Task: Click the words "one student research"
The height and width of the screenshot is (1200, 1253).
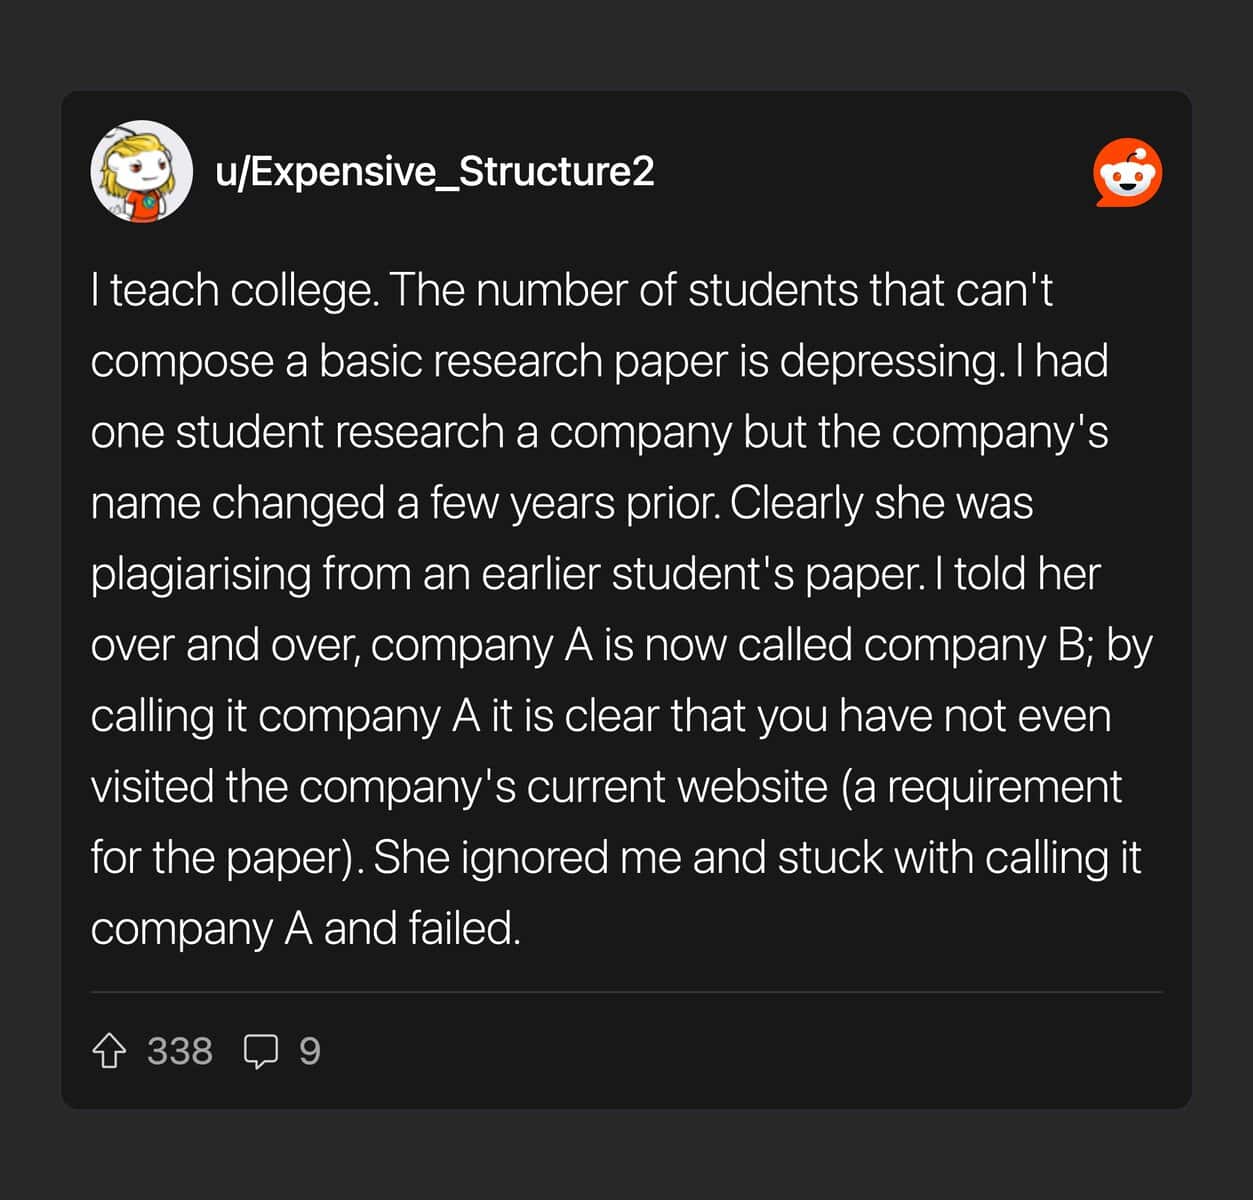Action: (297, 433)
